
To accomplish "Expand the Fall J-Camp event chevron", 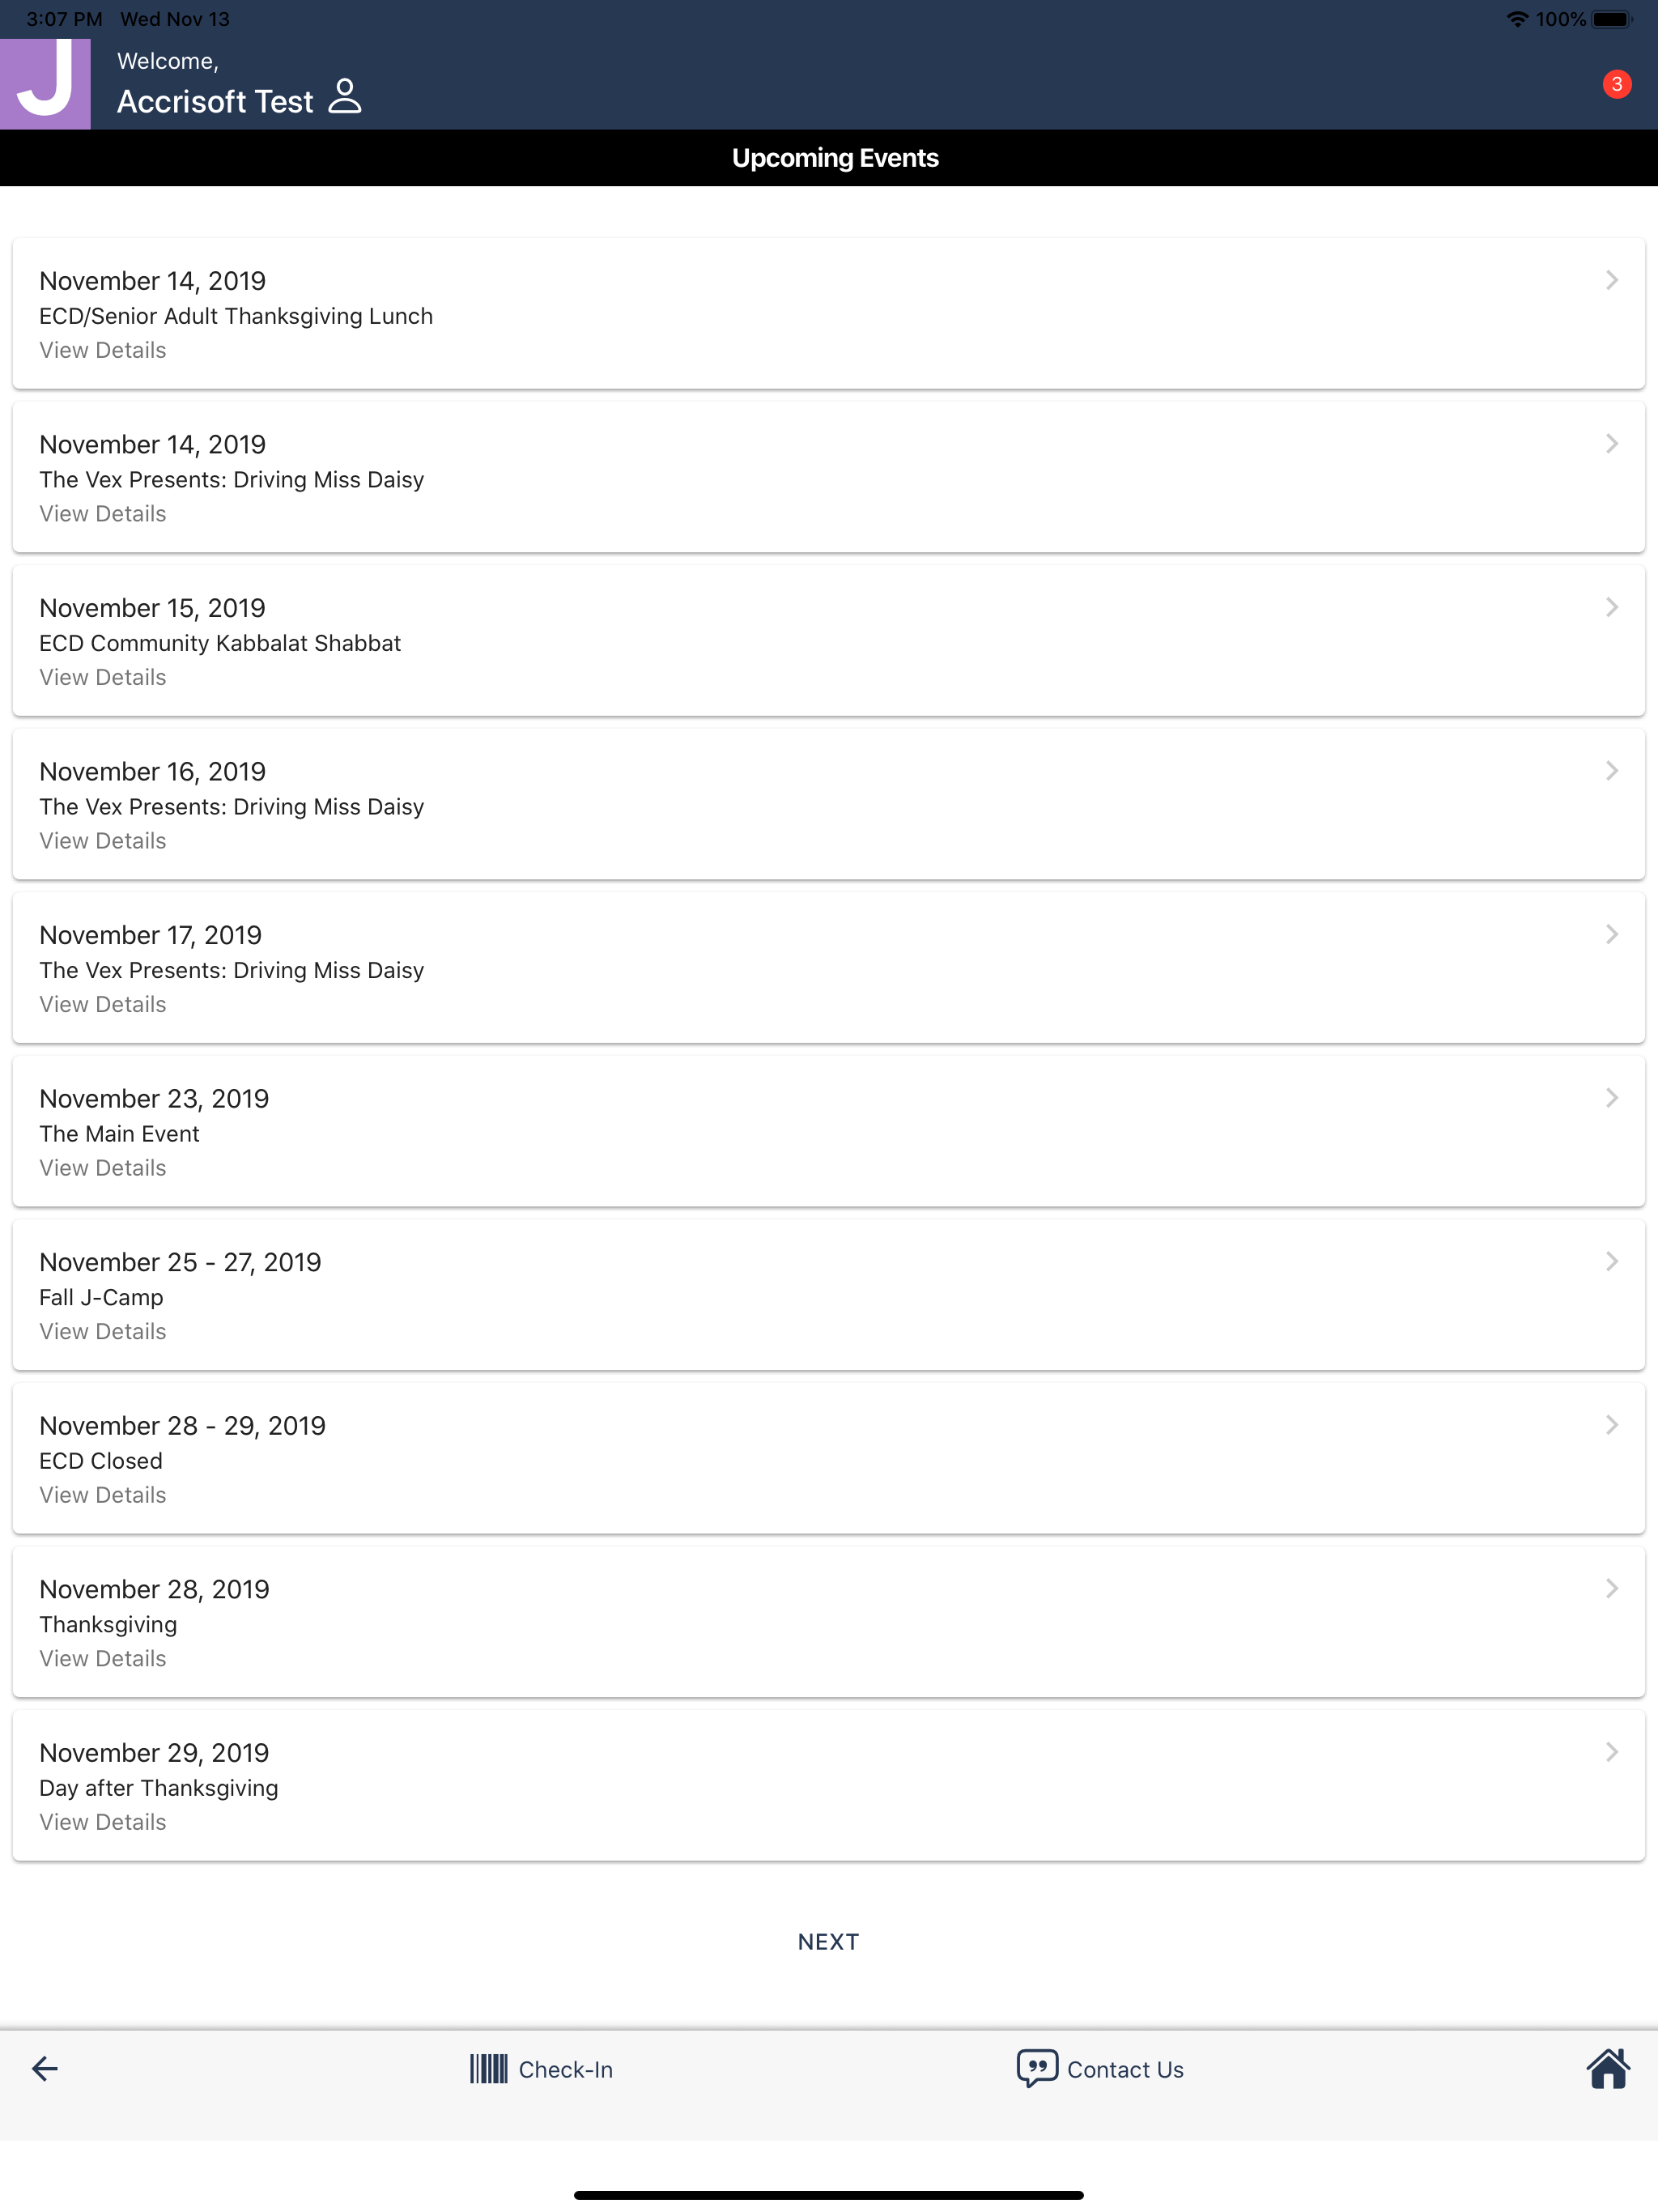I will click(x=1611, y=1261).
